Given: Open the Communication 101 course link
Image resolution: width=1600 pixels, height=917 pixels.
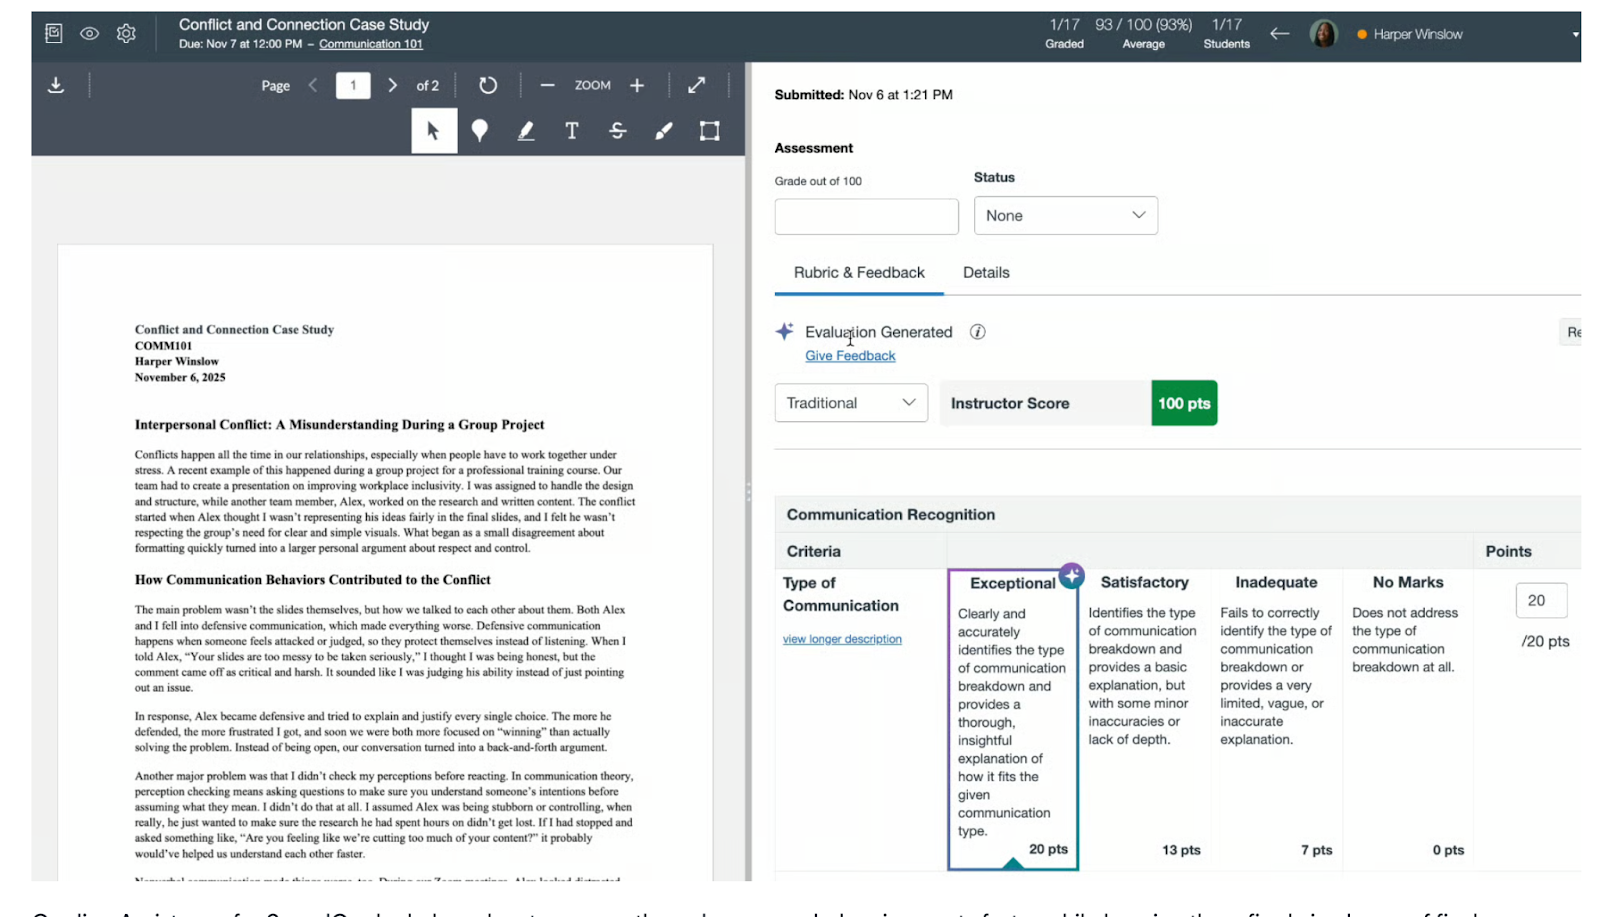Looking at the screenshot, I should point(371,44).
